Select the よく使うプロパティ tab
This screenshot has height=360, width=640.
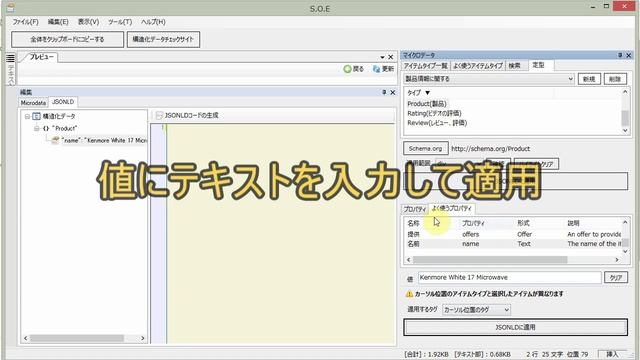click(451, 208)
